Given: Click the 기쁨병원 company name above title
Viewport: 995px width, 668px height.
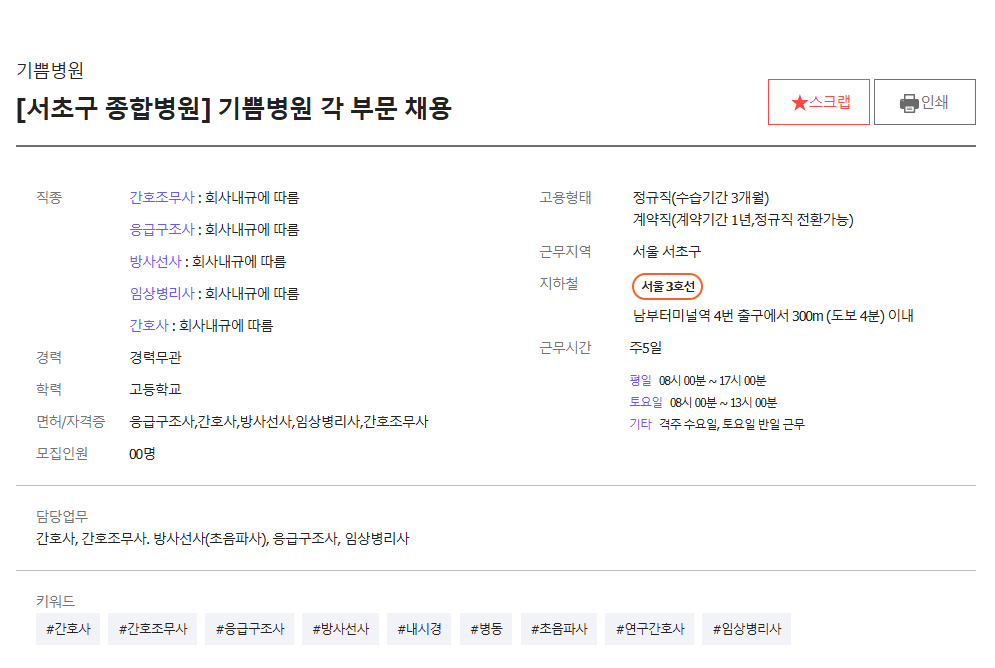Looking at the screenshot, I should click(x=50, y=70).
